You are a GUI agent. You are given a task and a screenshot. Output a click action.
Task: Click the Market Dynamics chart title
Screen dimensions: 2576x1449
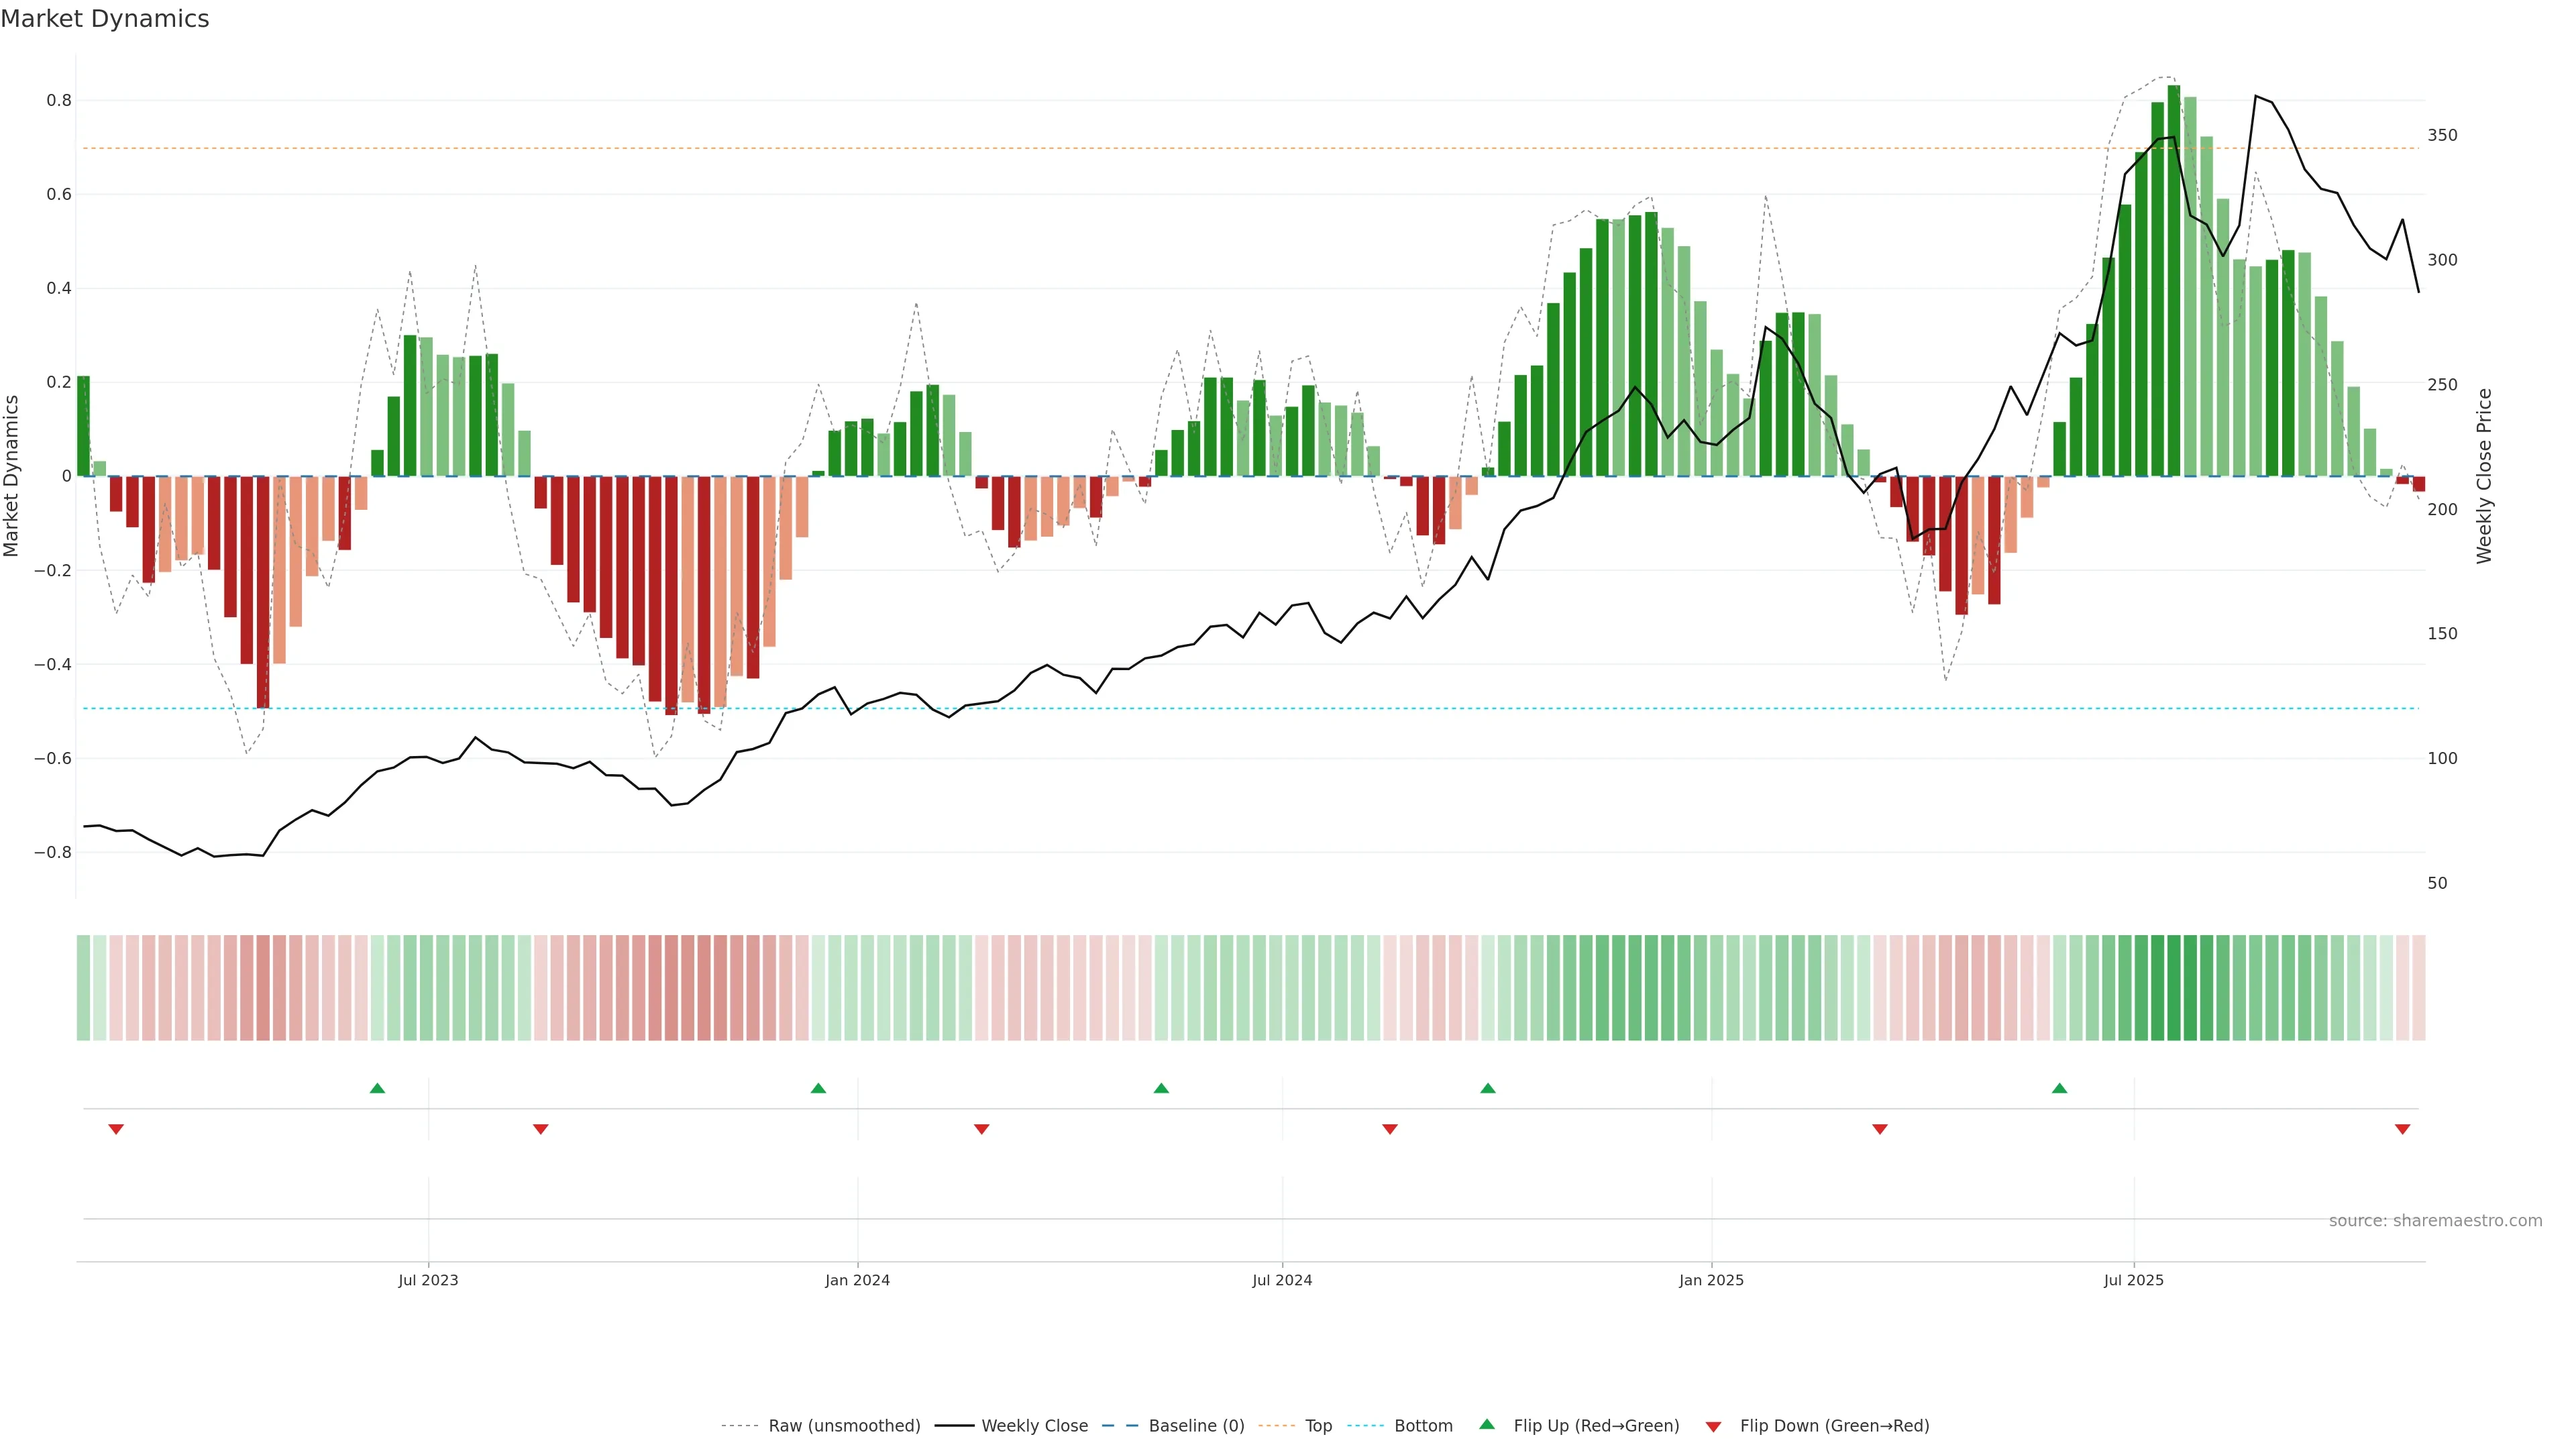point(105,19)
